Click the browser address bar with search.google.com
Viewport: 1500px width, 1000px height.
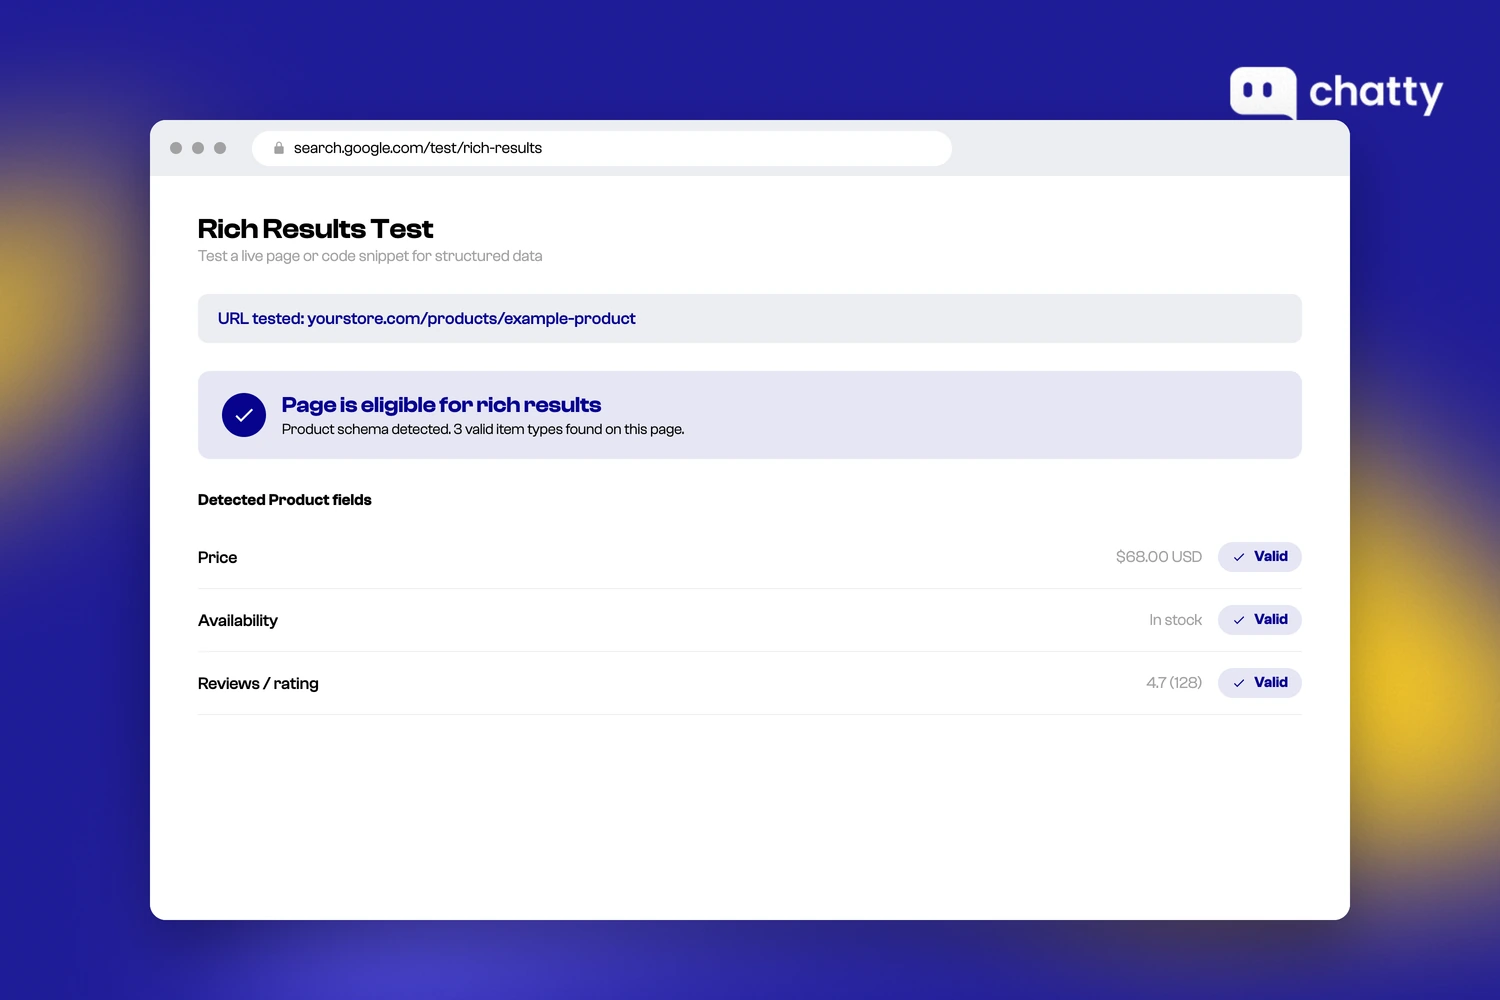(x=602, y=148)
